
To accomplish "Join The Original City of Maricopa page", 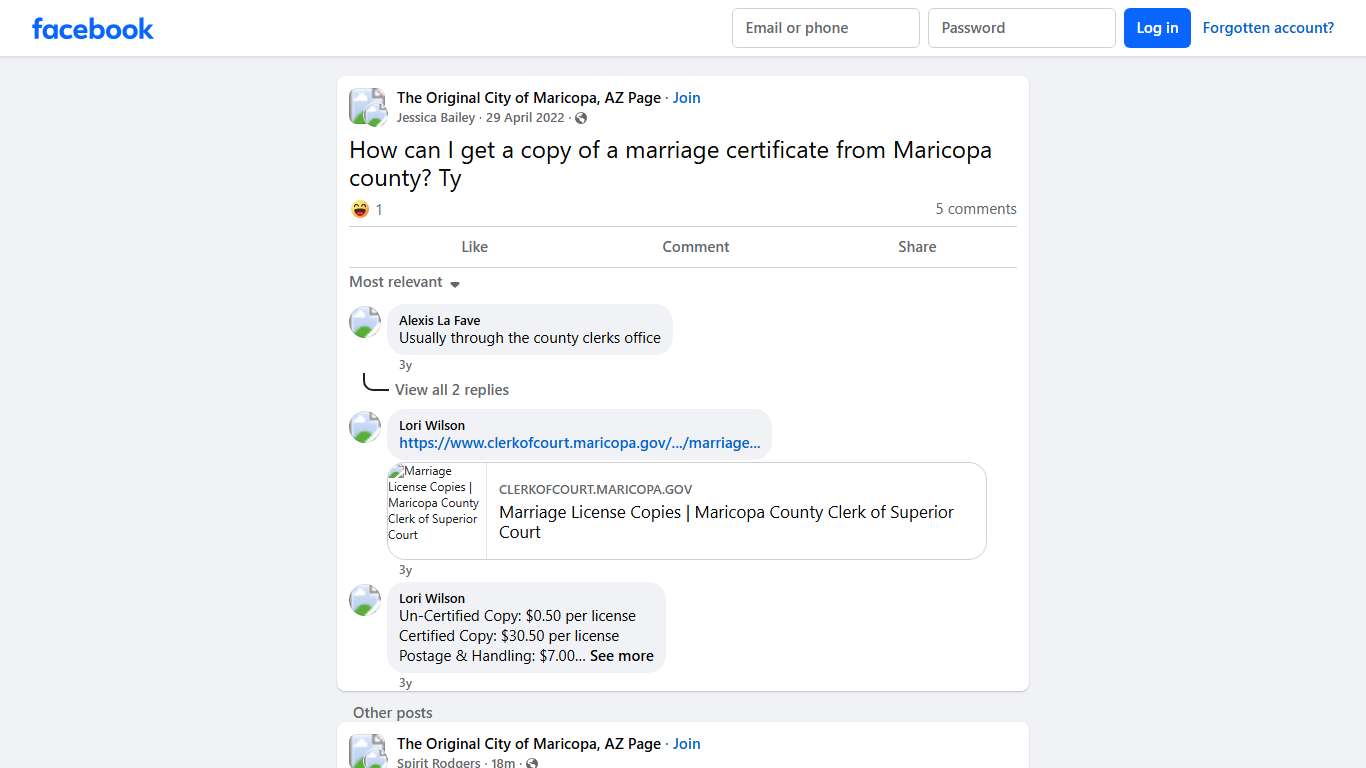I will point(686,97).
